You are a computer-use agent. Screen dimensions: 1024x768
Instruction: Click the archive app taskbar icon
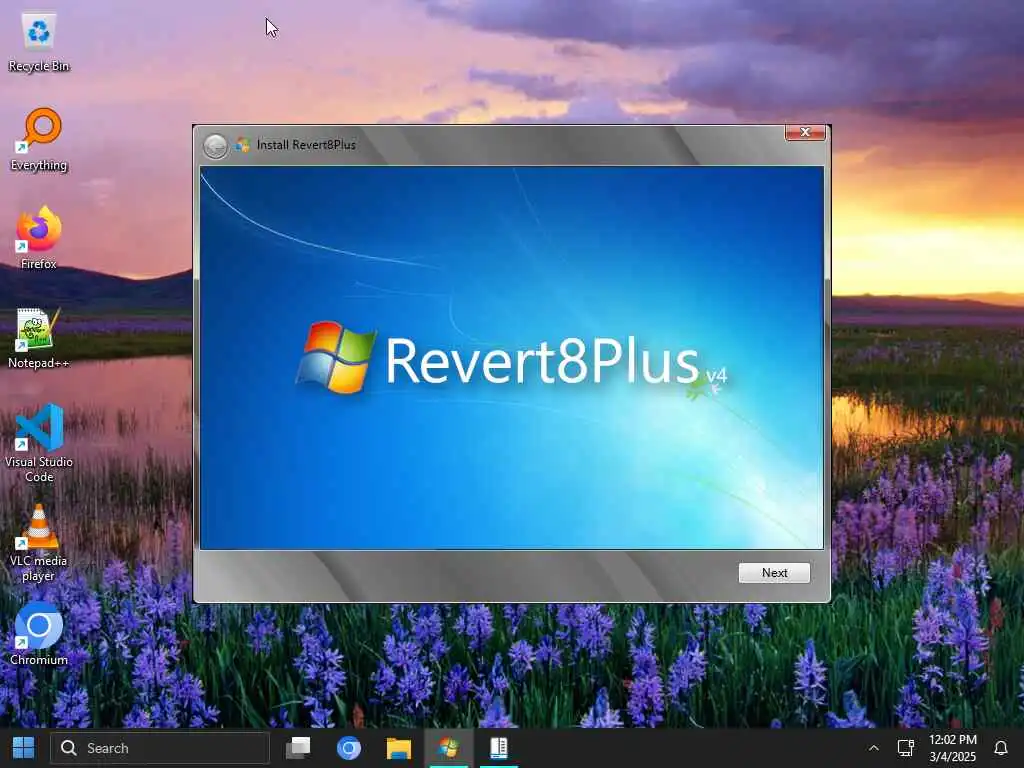499,748
